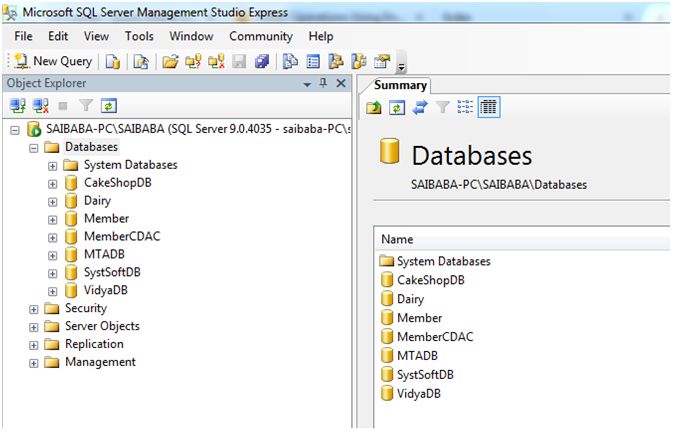Open the Properties Window toolbar icon
Screen dimensions: 676x432
[x=382, y=62]
